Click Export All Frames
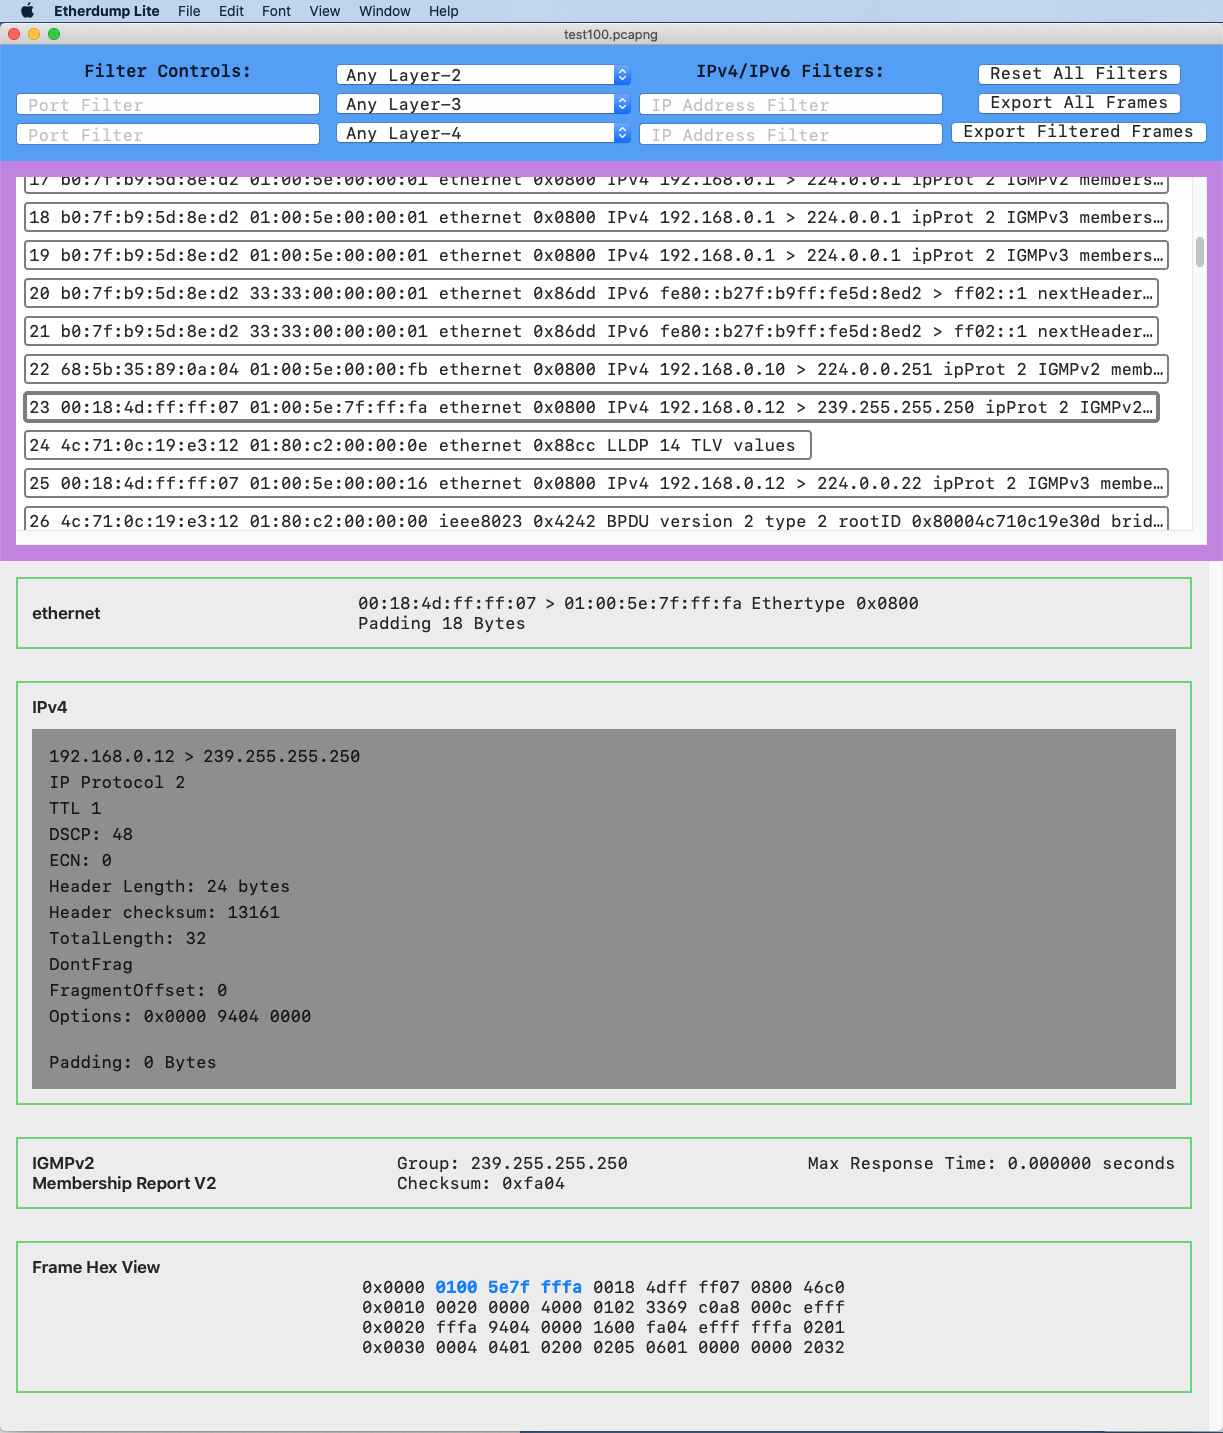Image resolution: width=1223 pixels, height=1433 pixels. pyautogui.click(x=1079, y=103)
